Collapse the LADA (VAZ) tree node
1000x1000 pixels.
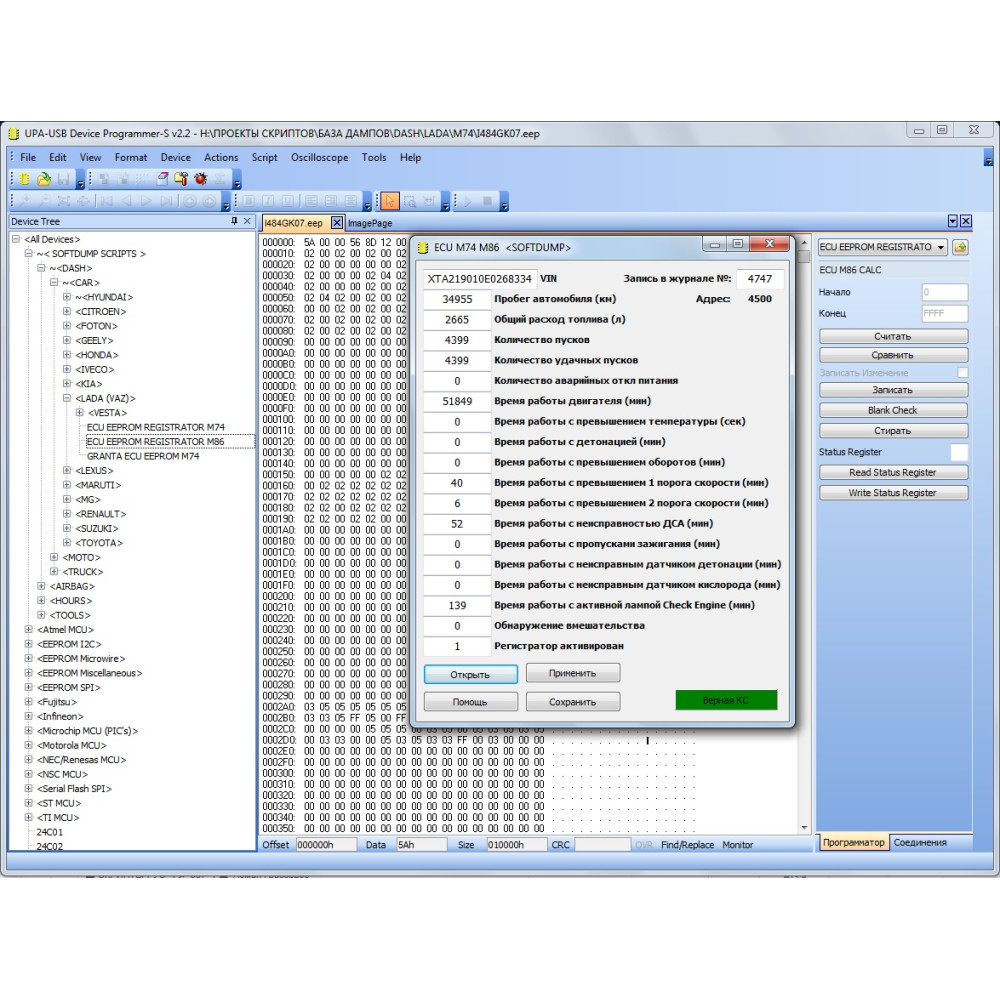pyautogui.click(x=67, y=398)
